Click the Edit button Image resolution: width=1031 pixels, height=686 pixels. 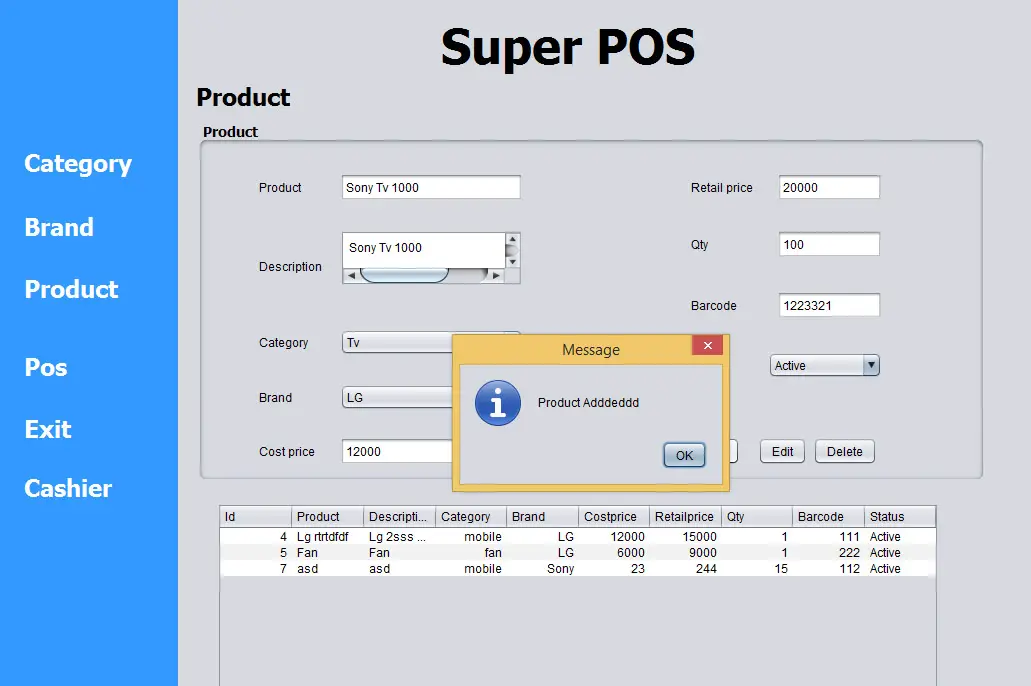pyautogui.click(x=782, y=451)
